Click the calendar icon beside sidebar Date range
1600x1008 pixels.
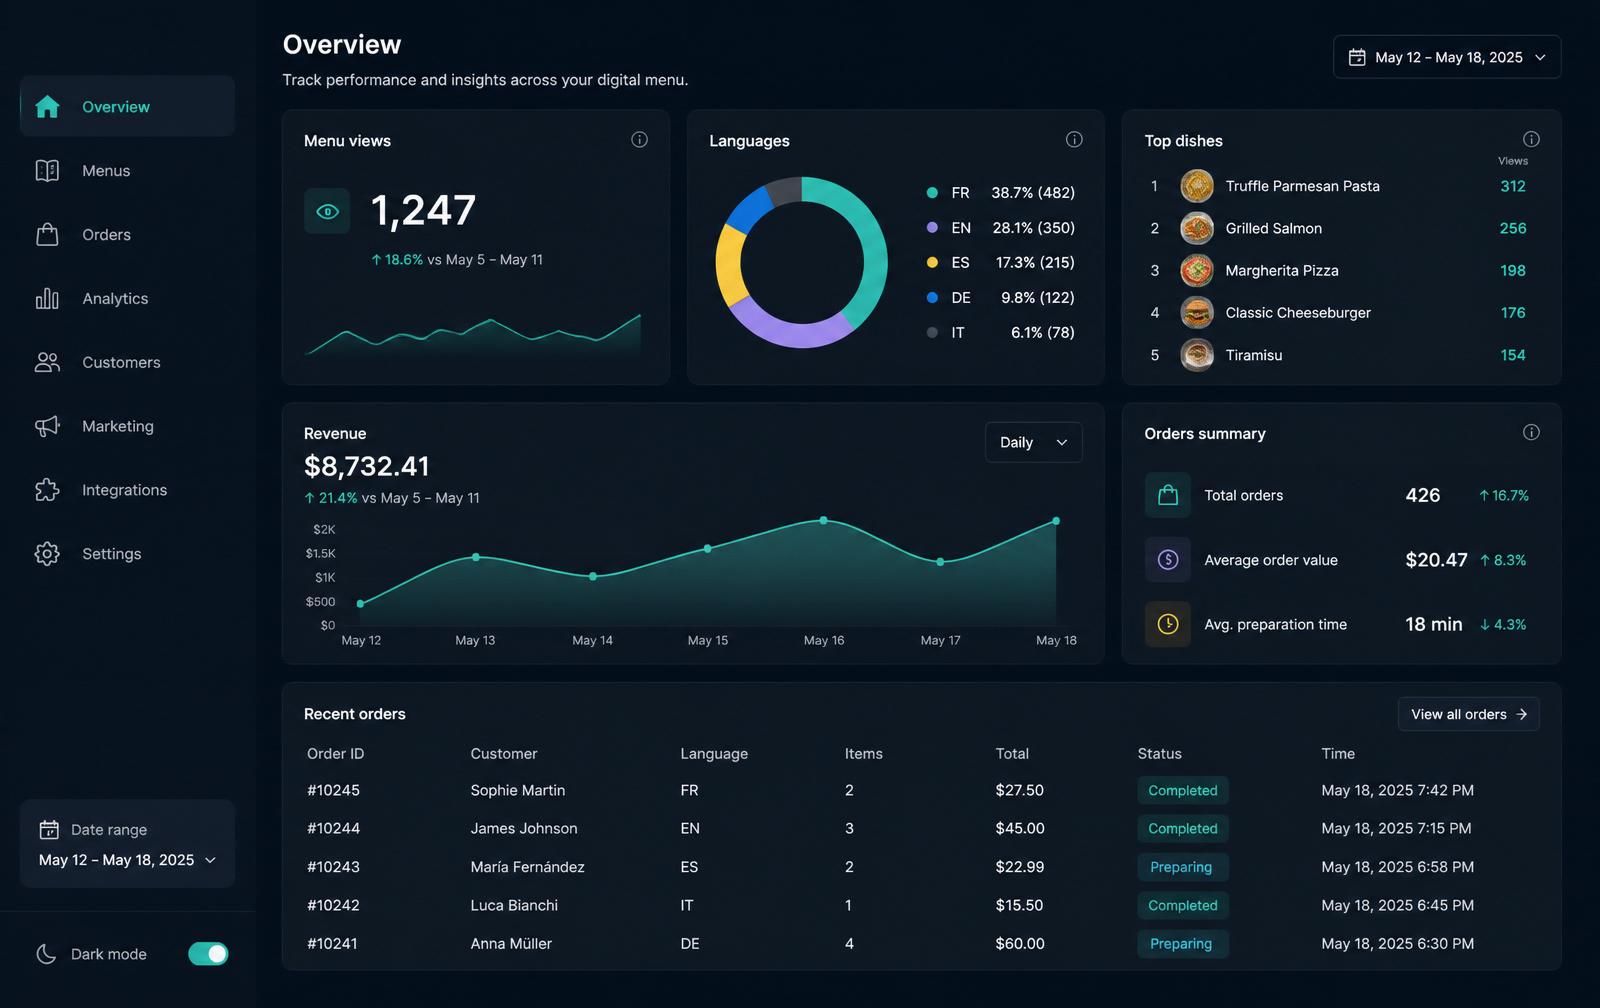point(49,830)
